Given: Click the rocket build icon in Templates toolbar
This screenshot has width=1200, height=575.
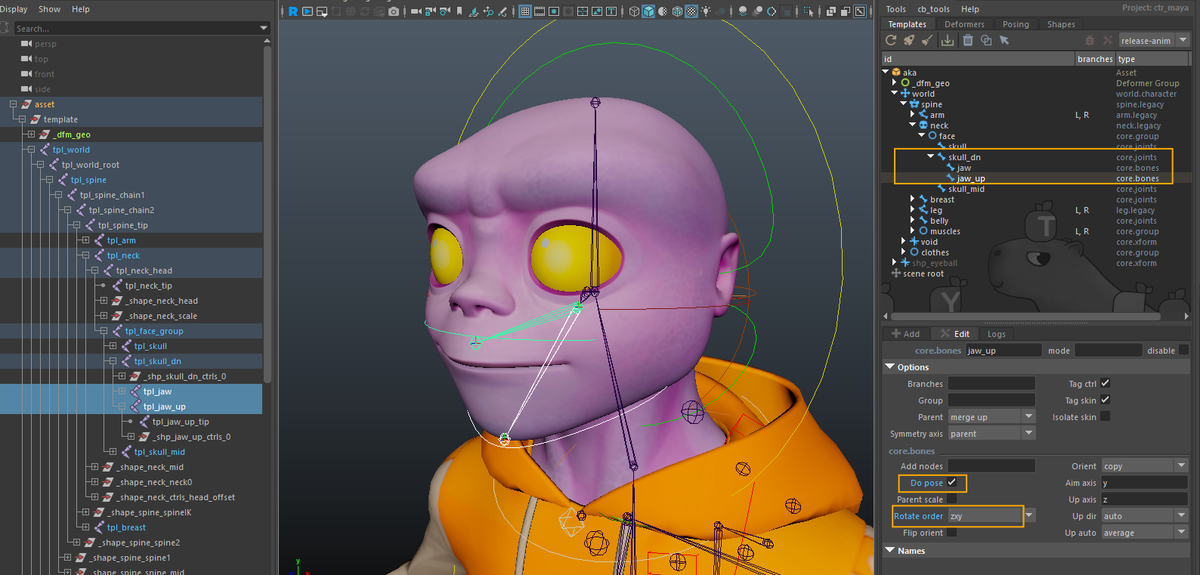Looking at the screenshot, I should [910, 40].
